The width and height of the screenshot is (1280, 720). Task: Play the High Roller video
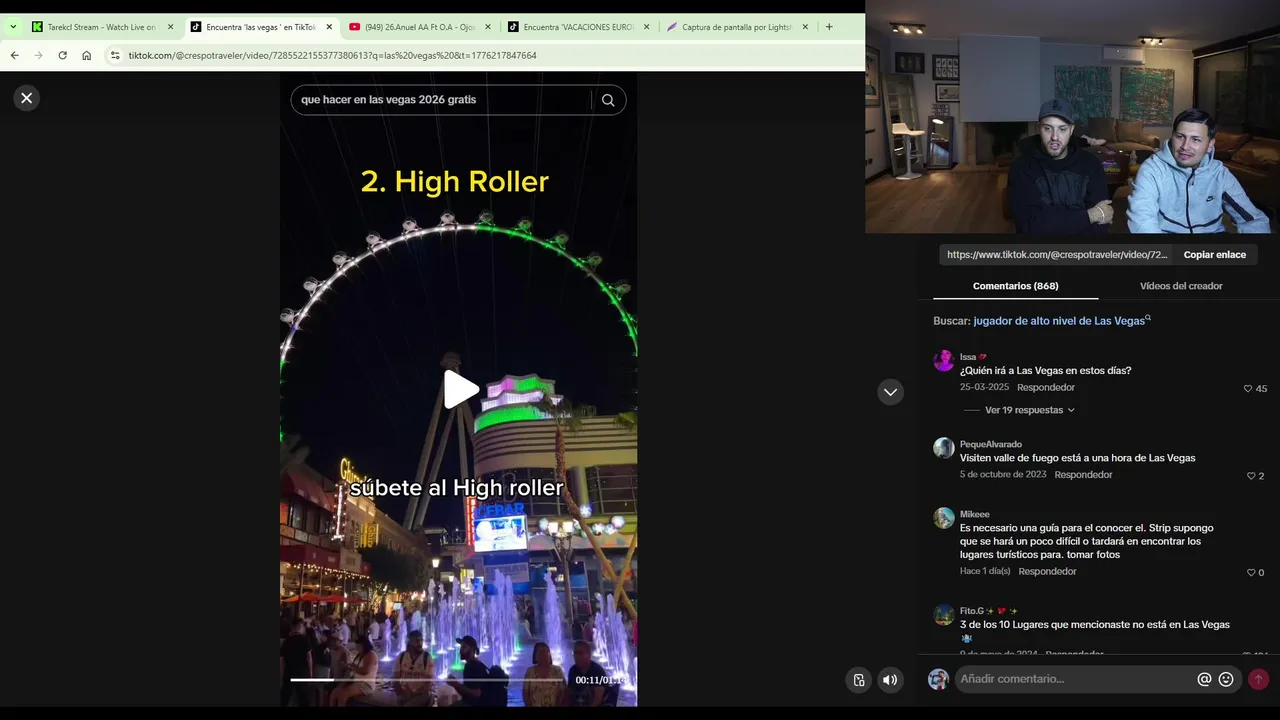click(x=459, y=390)
